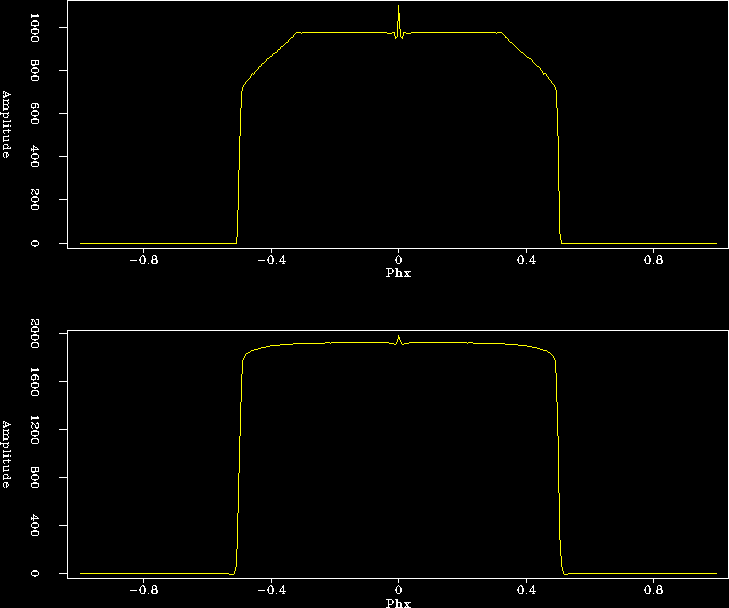Pick the 600 tick label on upper y-axis

pos(35,114)
